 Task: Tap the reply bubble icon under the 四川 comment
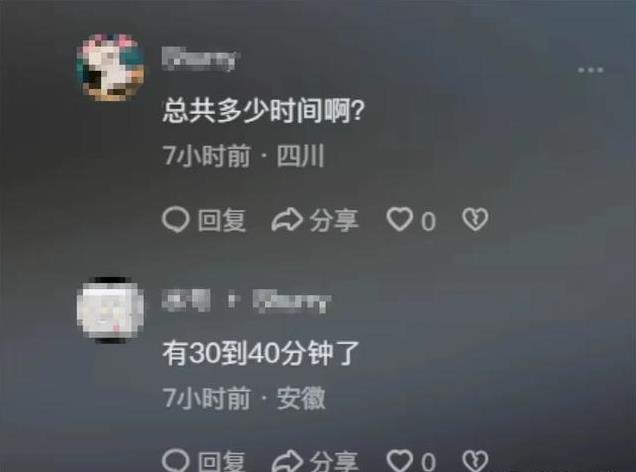(x=176, y=220)
